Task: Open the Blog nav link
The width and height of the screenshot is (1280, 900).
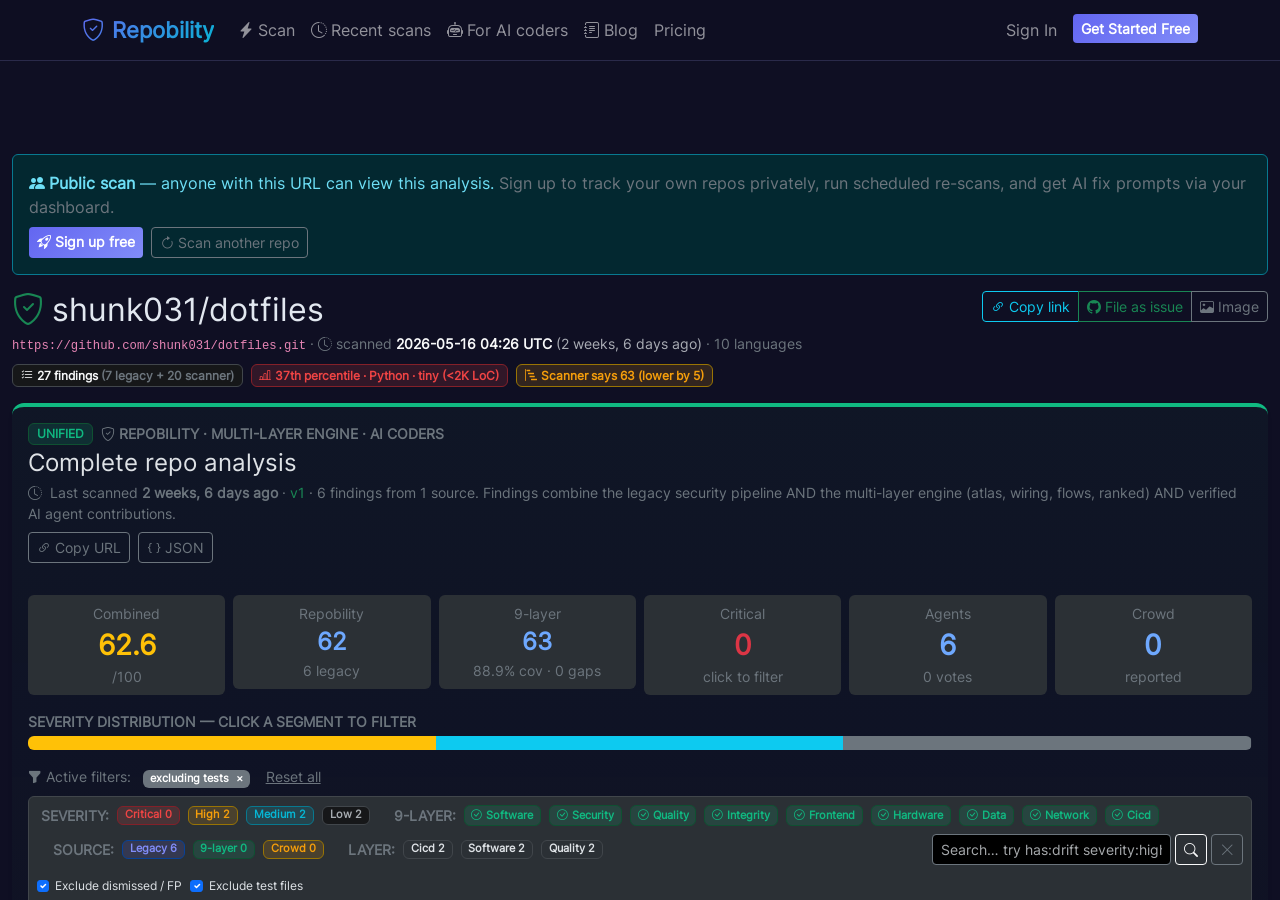Action: point(611,30)
